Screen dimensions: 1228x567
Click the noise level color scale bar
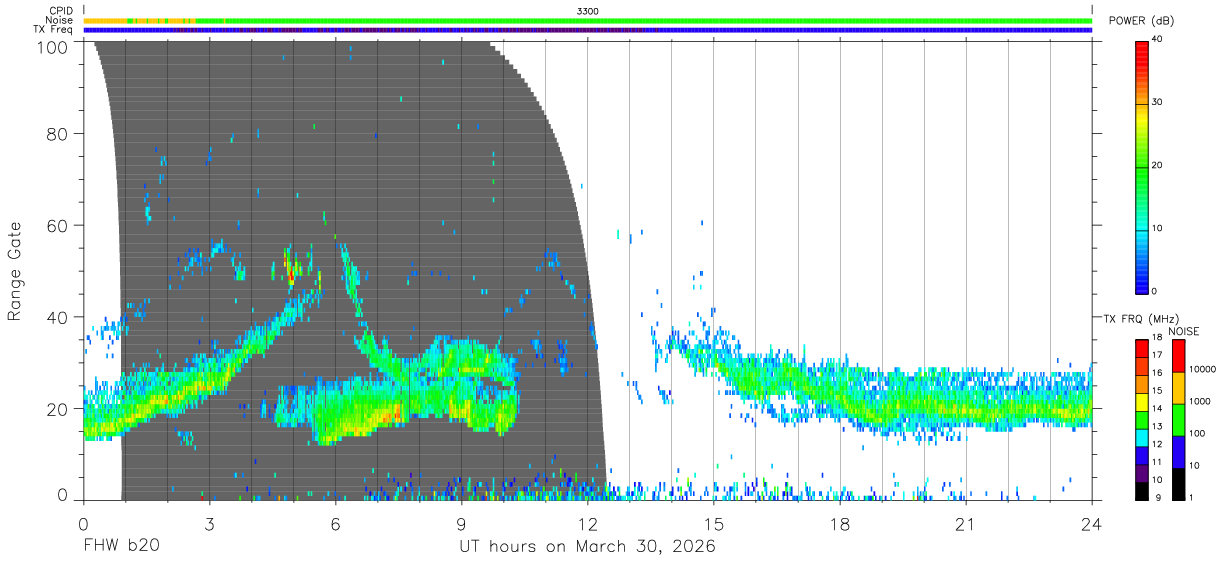(x=1178, y=419)
